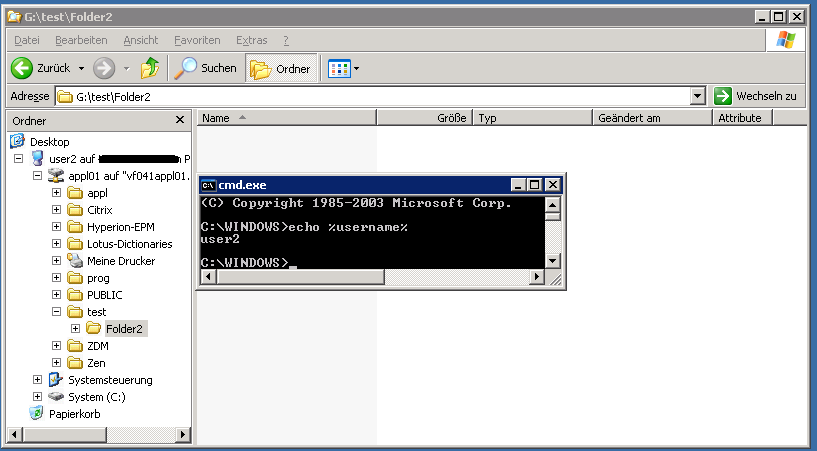
Task: Select the Systemsteuerung control panel icon
Action: (x=55, y=380)
